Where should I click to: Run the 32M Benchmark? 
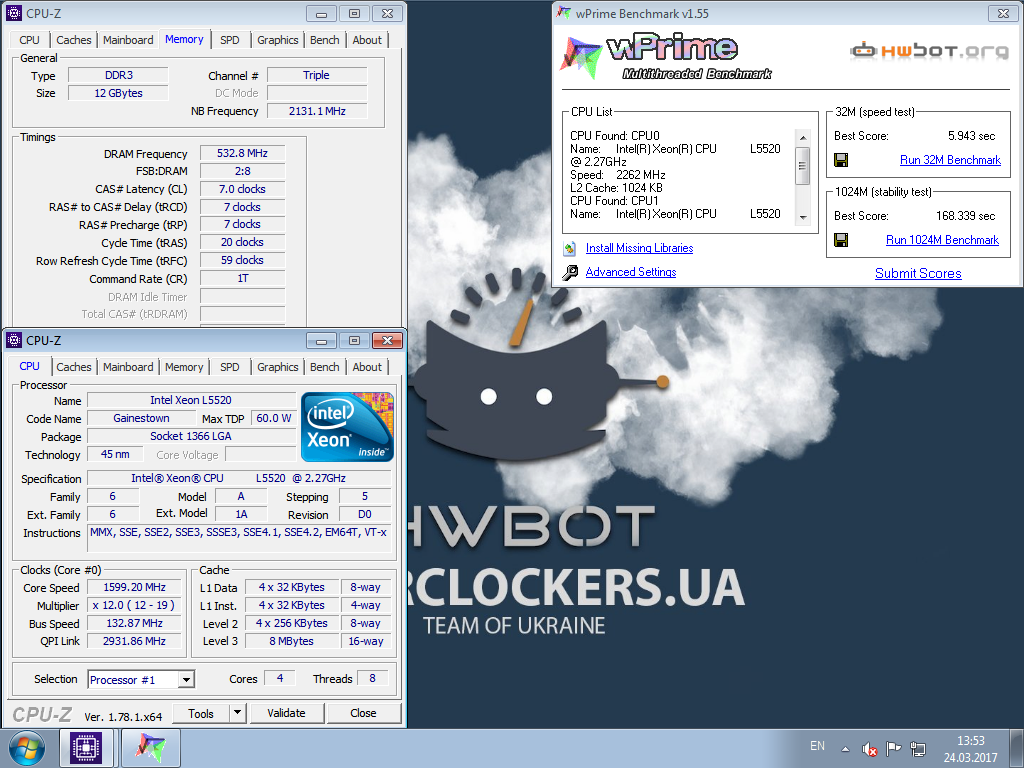click(x=950, y=160)
